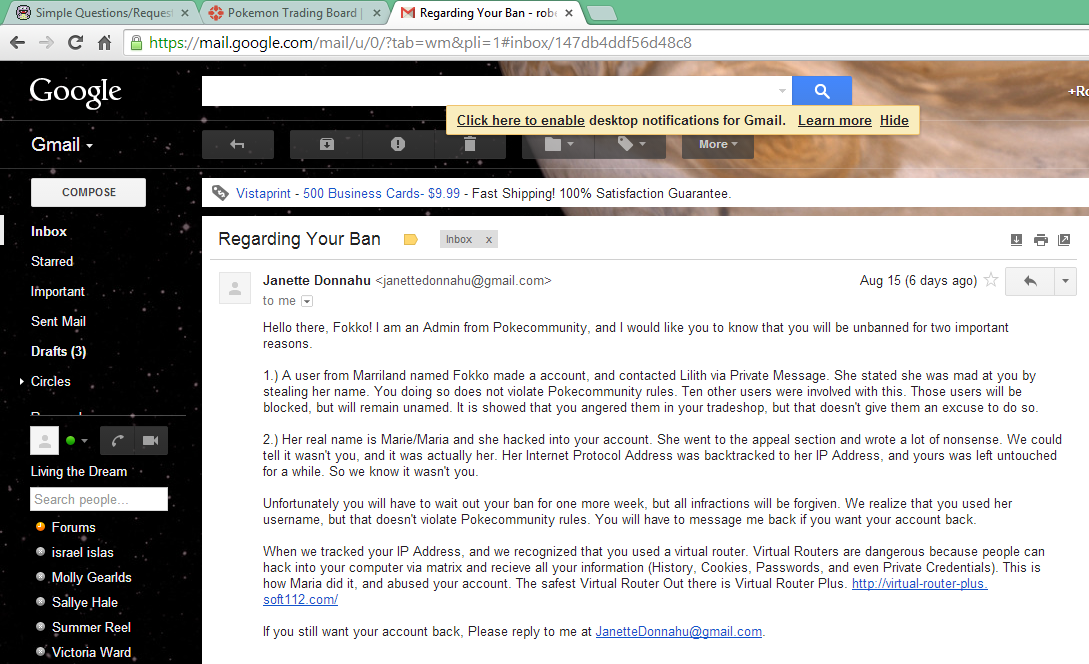
Task: Open the Labels tag dropdown
Action: 631,144
